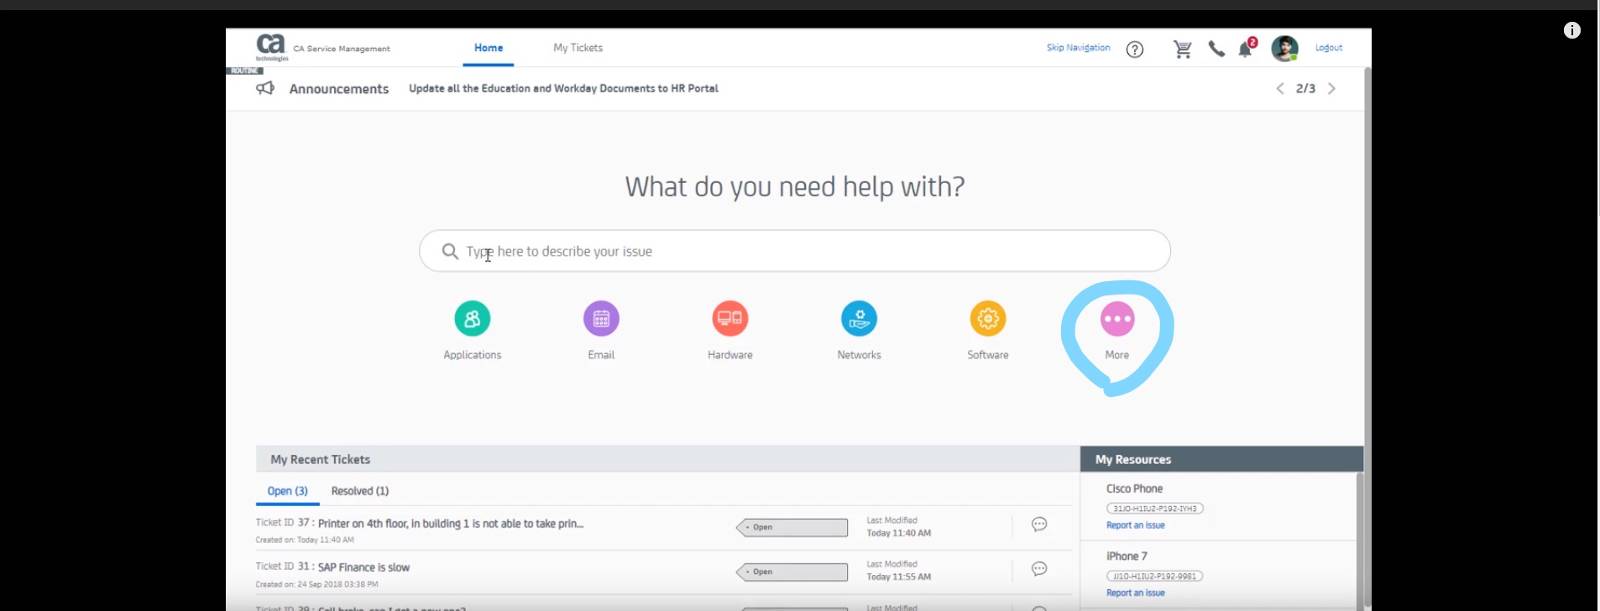Image resolution: width=1600 pixels, height=611 pixels.
Task: Open comments for Ticket ID 37
Action: pyautogui.click(x=1039, y=524)
